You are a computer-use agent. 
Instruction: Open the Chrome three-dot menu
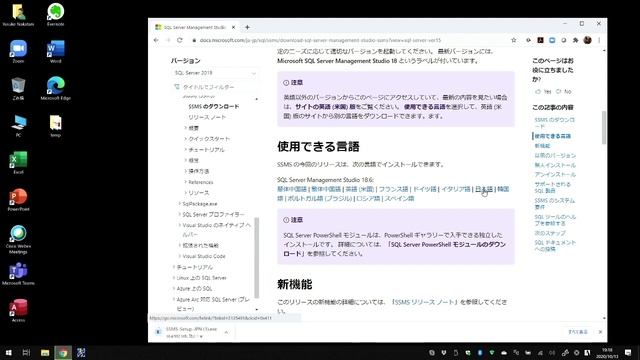coord(599,40)
